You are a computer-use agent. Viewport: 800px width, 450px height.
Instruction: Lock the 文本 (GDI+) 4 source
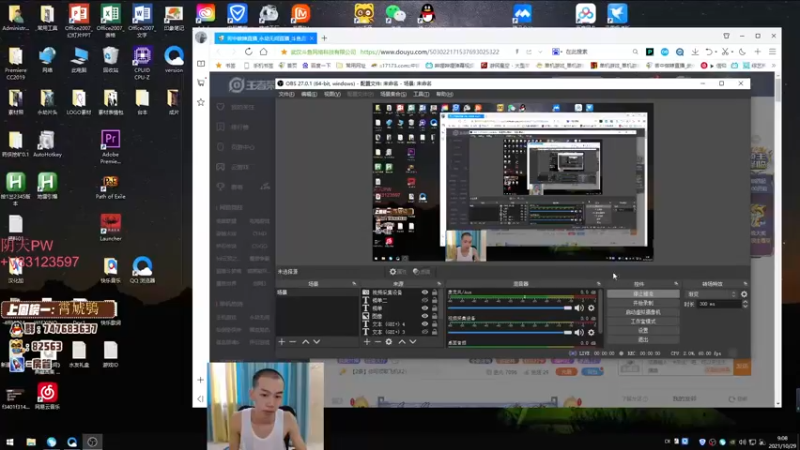(x=435, y=324)
